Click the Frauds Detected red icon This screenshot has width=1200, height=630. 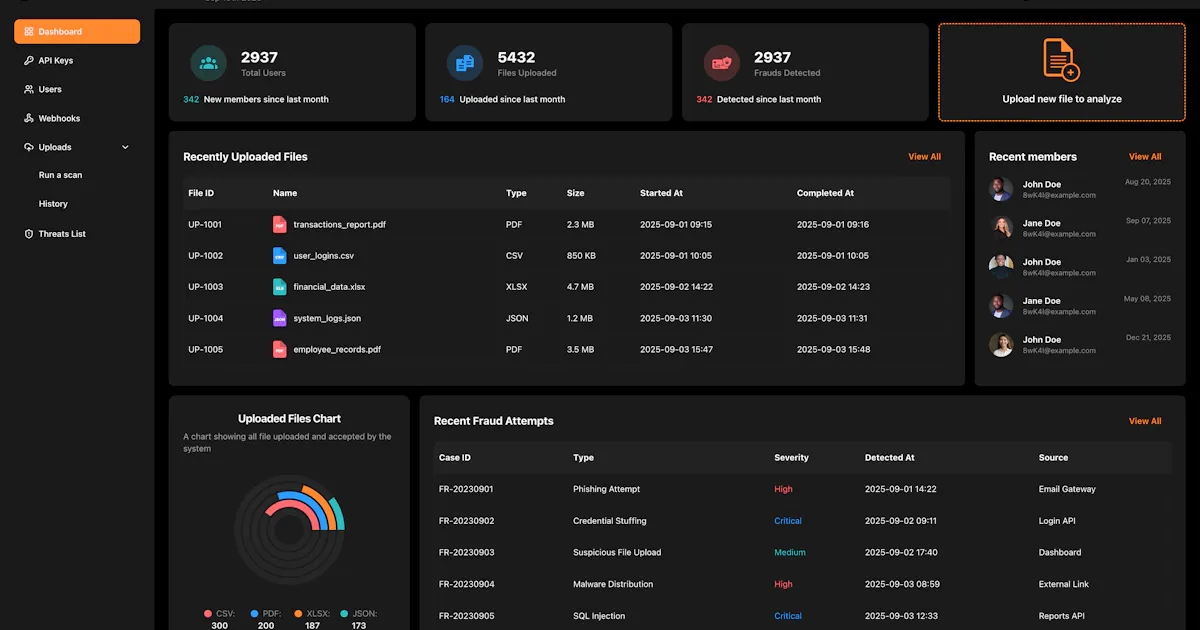point(722,63)
